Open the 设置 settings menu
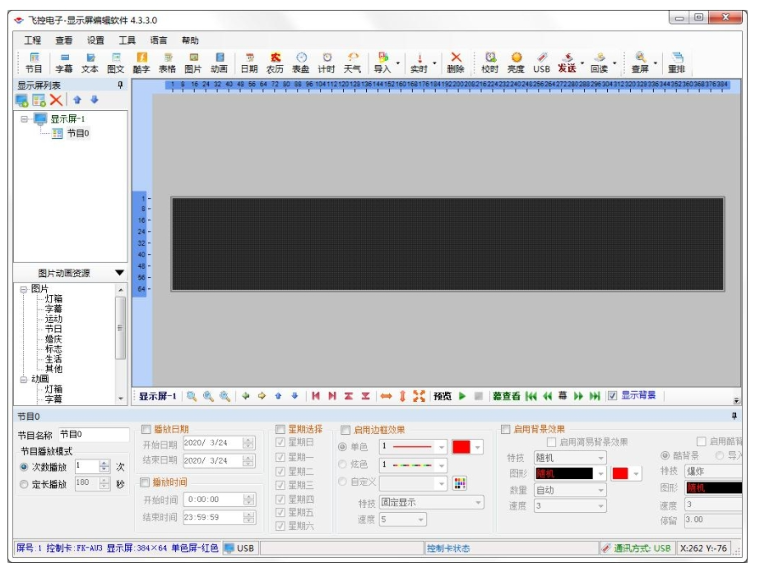The image size is (760, 572). [x=95, y=40]
